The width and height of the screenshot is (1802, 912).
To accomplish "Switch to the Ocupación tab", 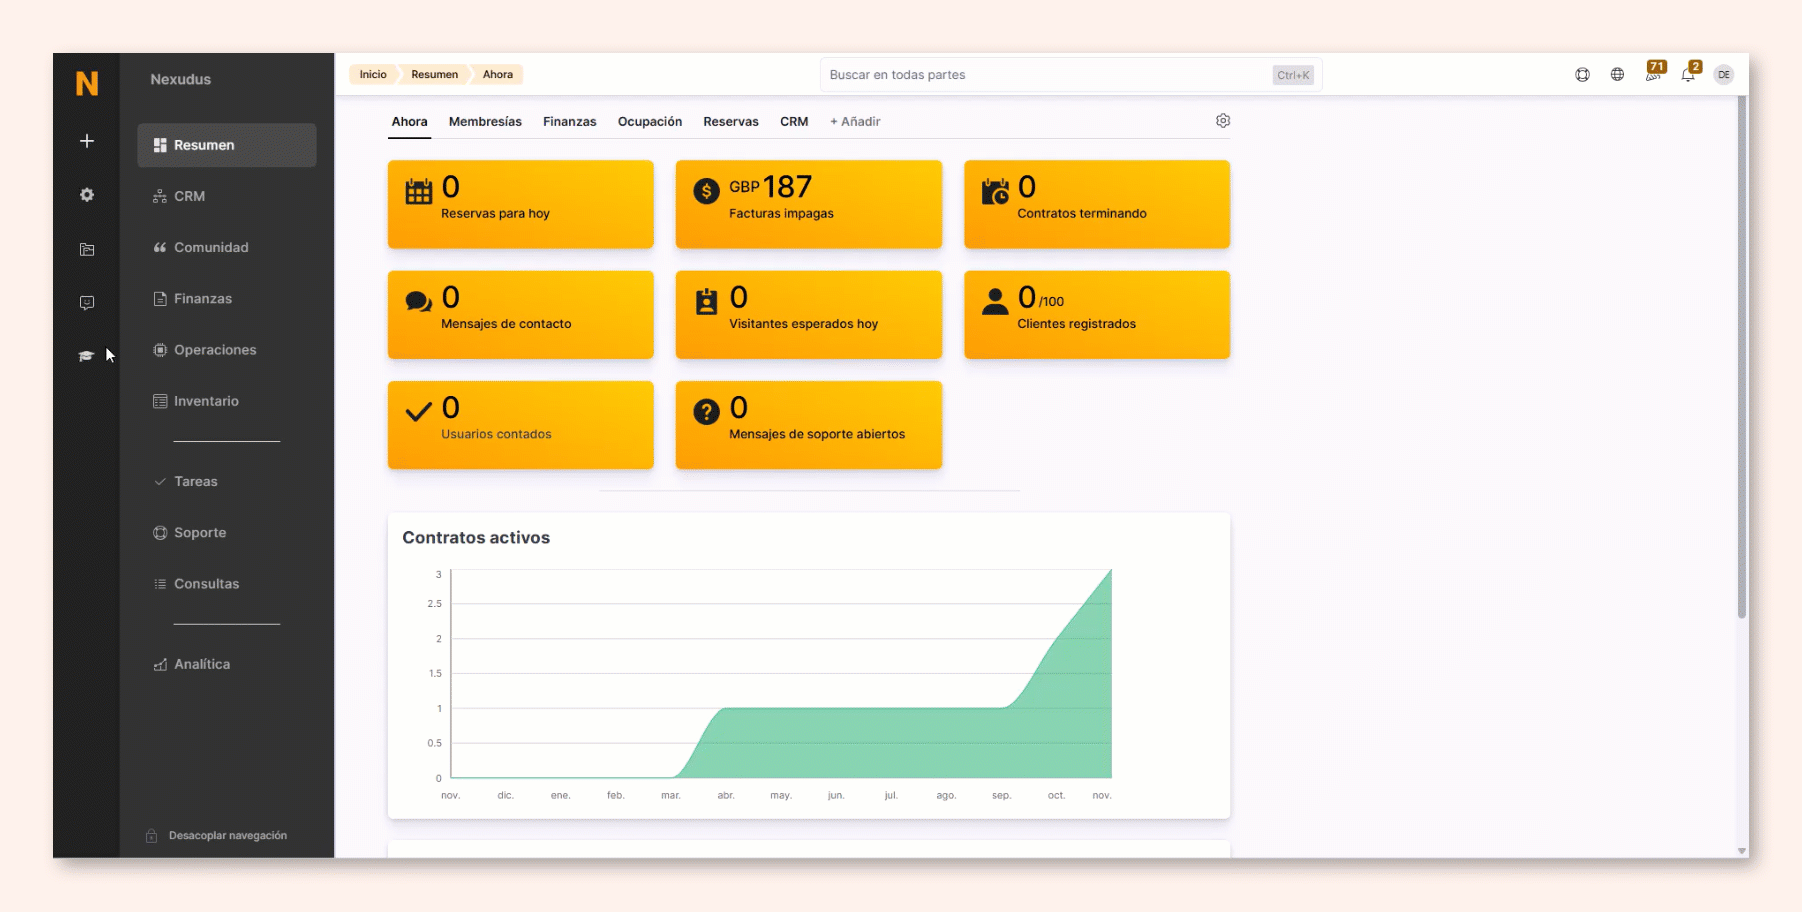I will coord(649,122).
